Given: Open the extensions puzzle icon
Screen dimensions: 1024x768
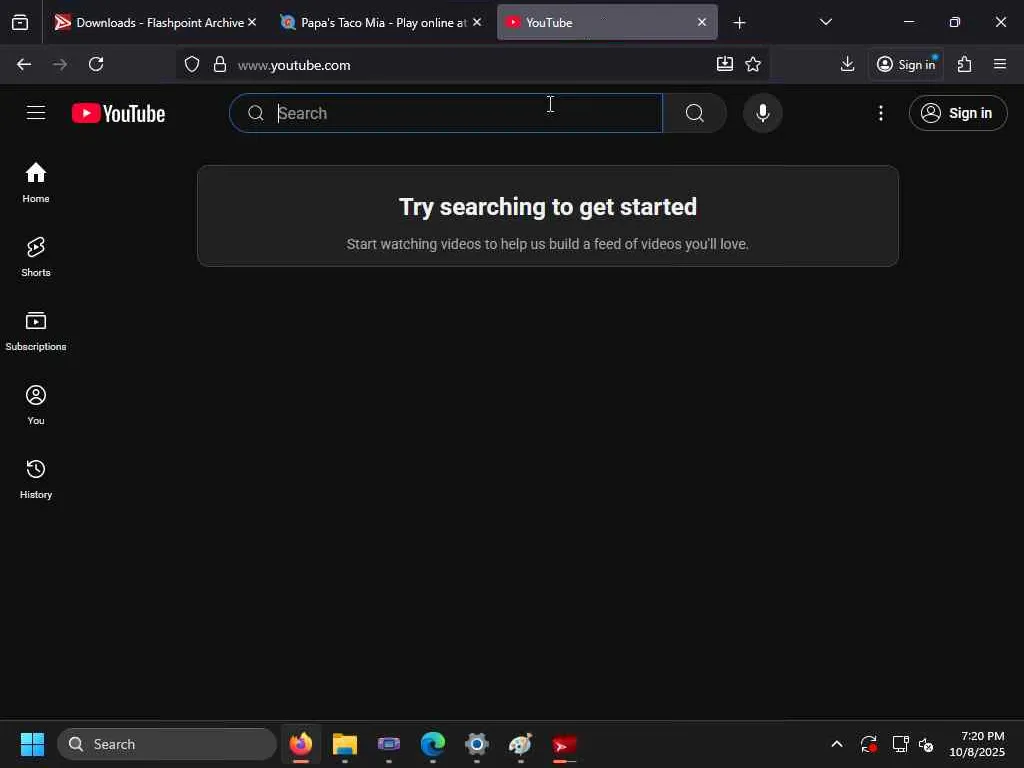Looking at the screenshot, I should point(964,64).
